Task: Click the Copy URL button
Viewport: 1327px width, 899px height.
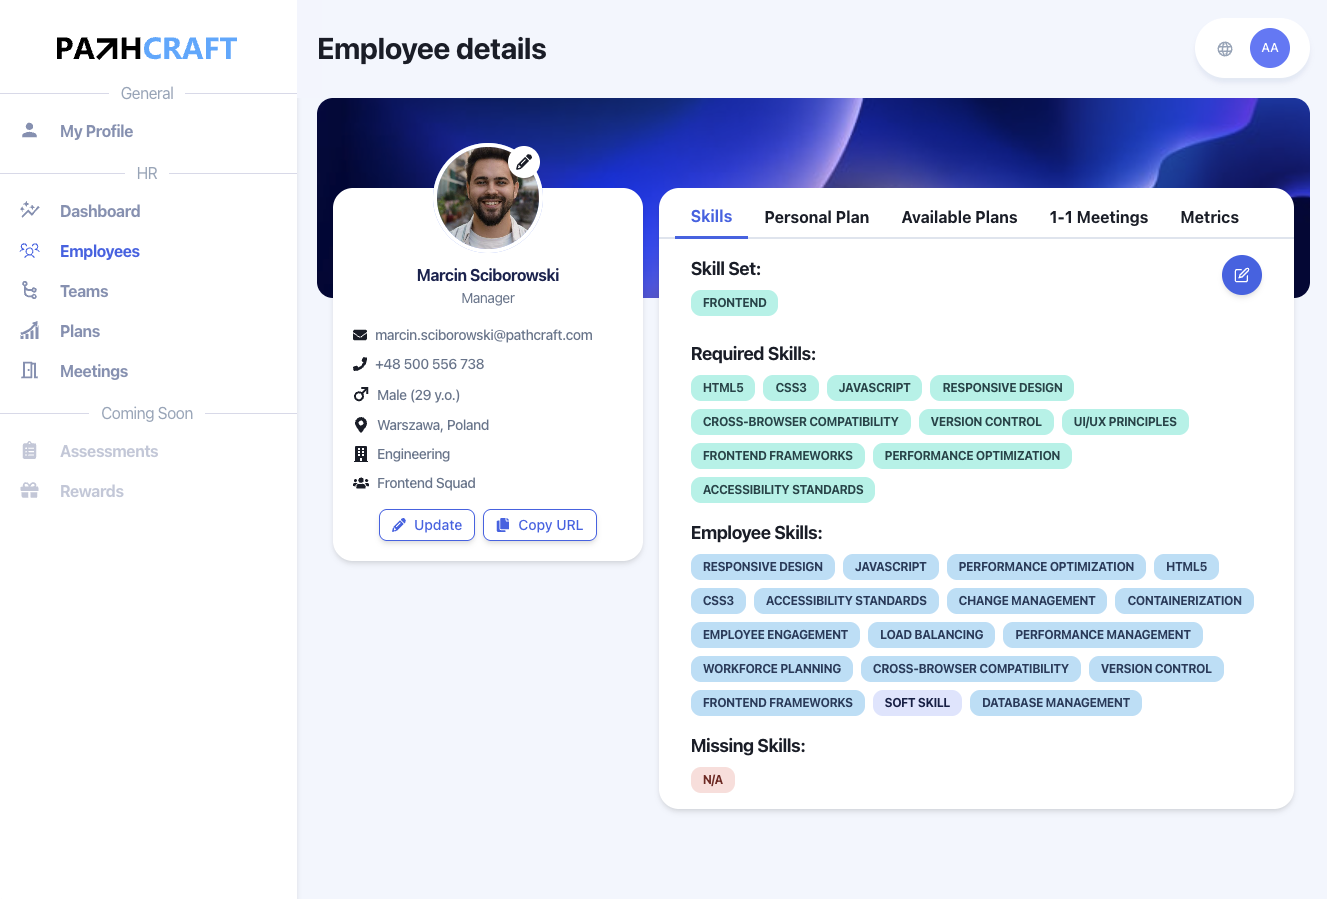Action: tap(540, 525)
